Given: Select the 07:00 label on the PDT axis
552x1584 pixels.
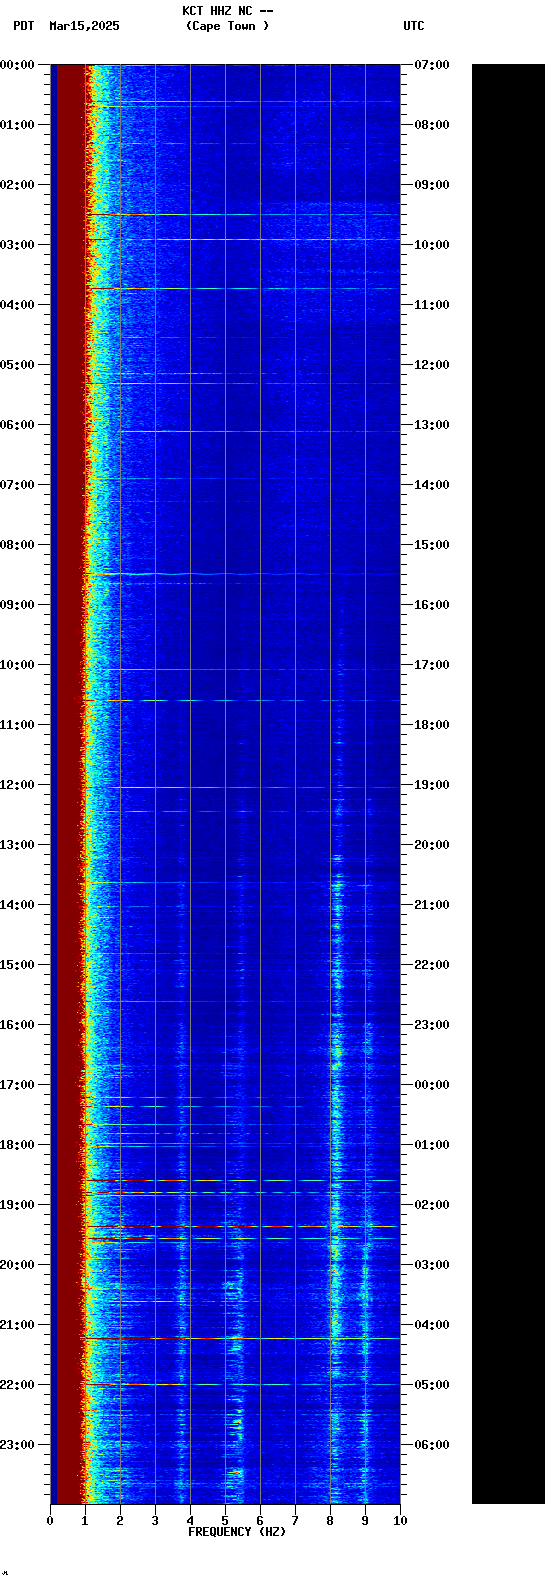Looking at the screenshot, I should pyautogui.click(x=17, y=485).
